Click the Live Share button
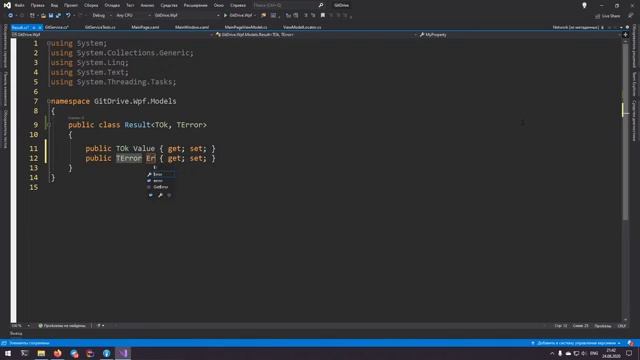This screenshot has height=360, width=640. click(607, 16)
